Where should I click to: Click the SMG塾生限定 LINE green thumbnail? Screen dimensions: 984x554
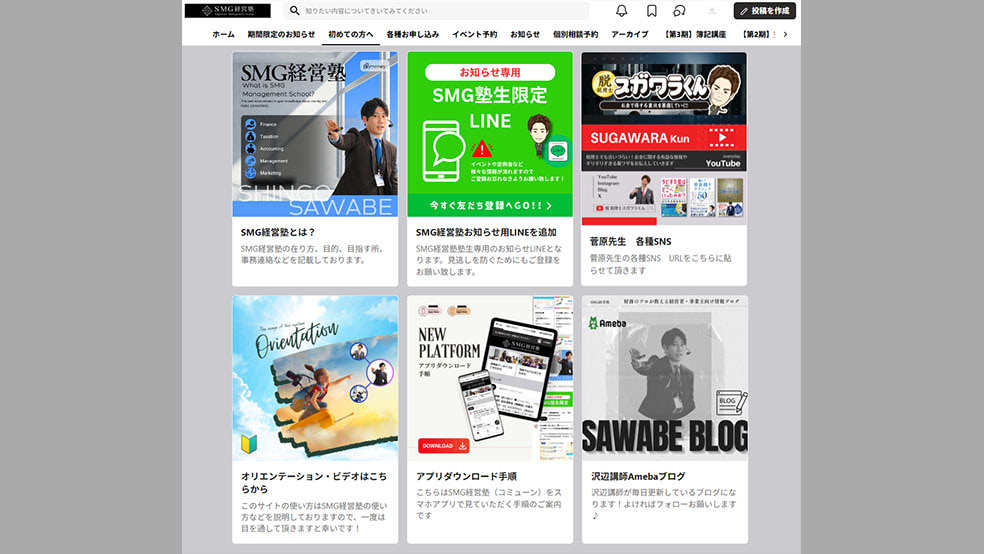tap(490, 135)
